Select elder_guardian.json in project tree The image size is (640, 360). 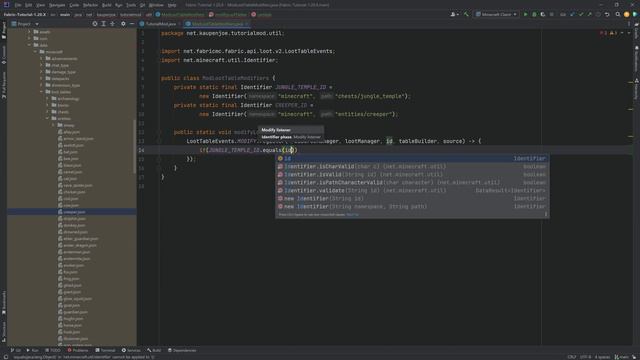[78, 238]
